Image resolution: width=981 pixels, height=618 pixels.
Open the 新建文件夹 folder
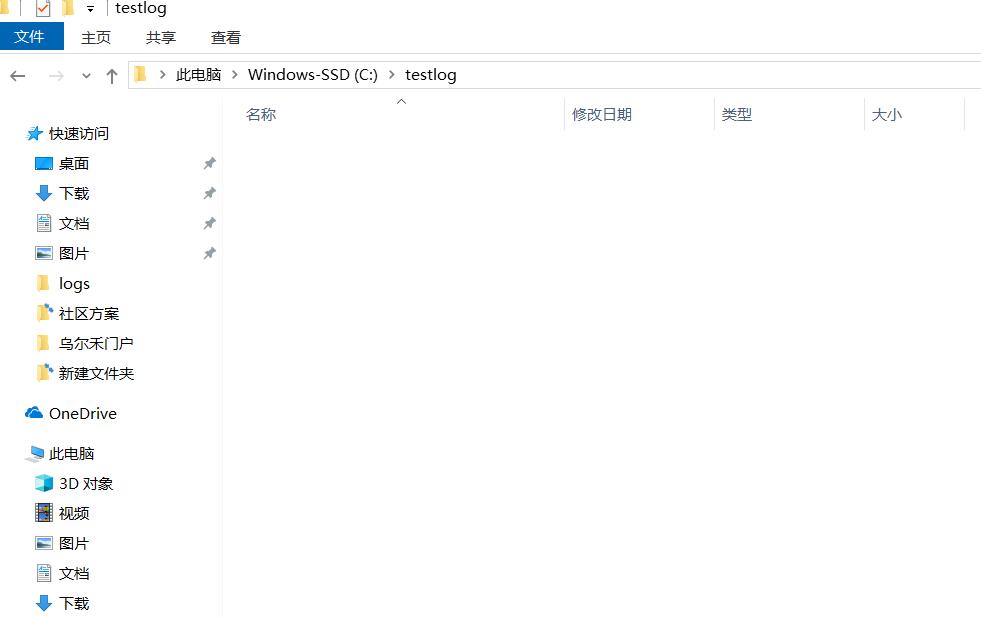point(96,373)
